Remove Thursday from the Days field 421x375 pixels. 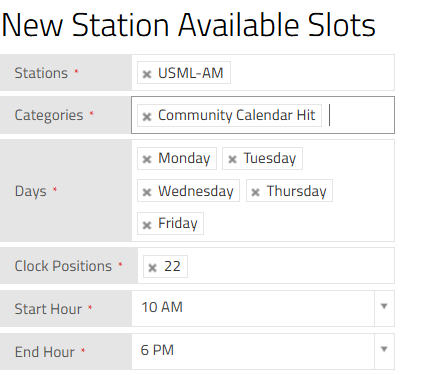pyautogui.click(x=255, y=192)
